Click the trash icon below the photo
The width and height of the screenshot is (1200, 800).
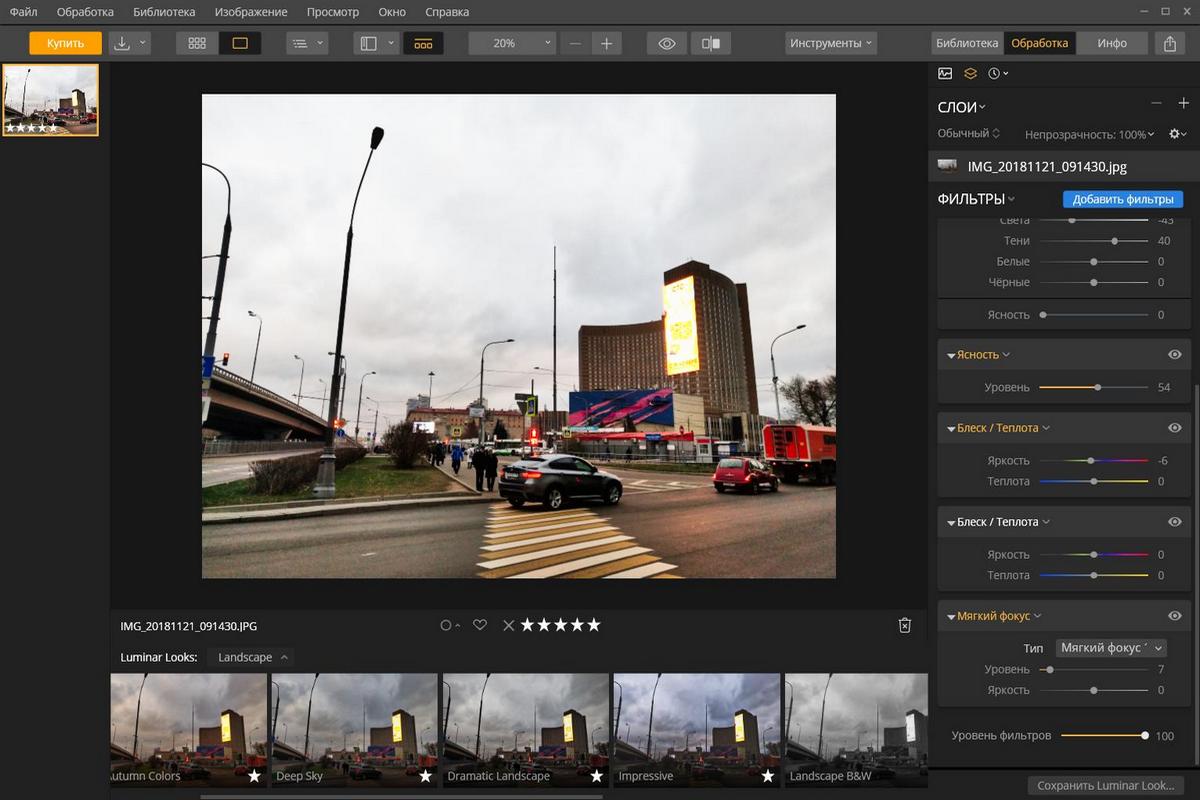(904, 624)
